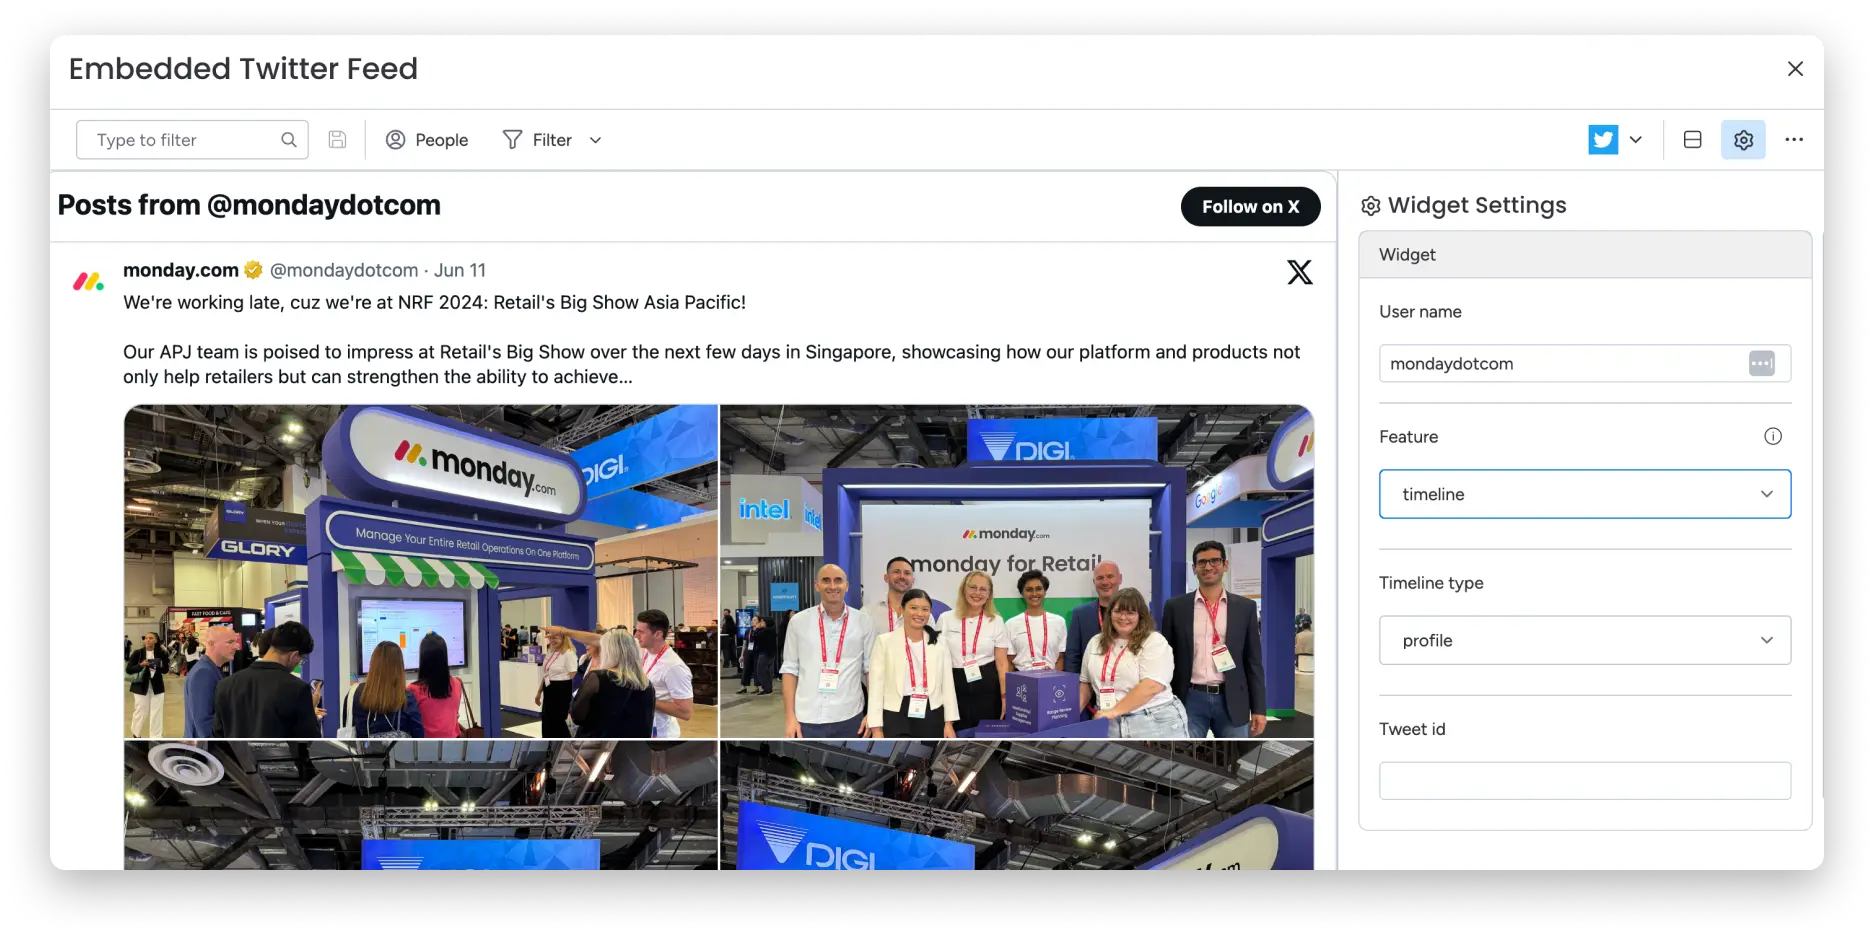Open the Feature timeline dropdown
This screenshot has height=935, width=1874.
tap(1585, 494)
